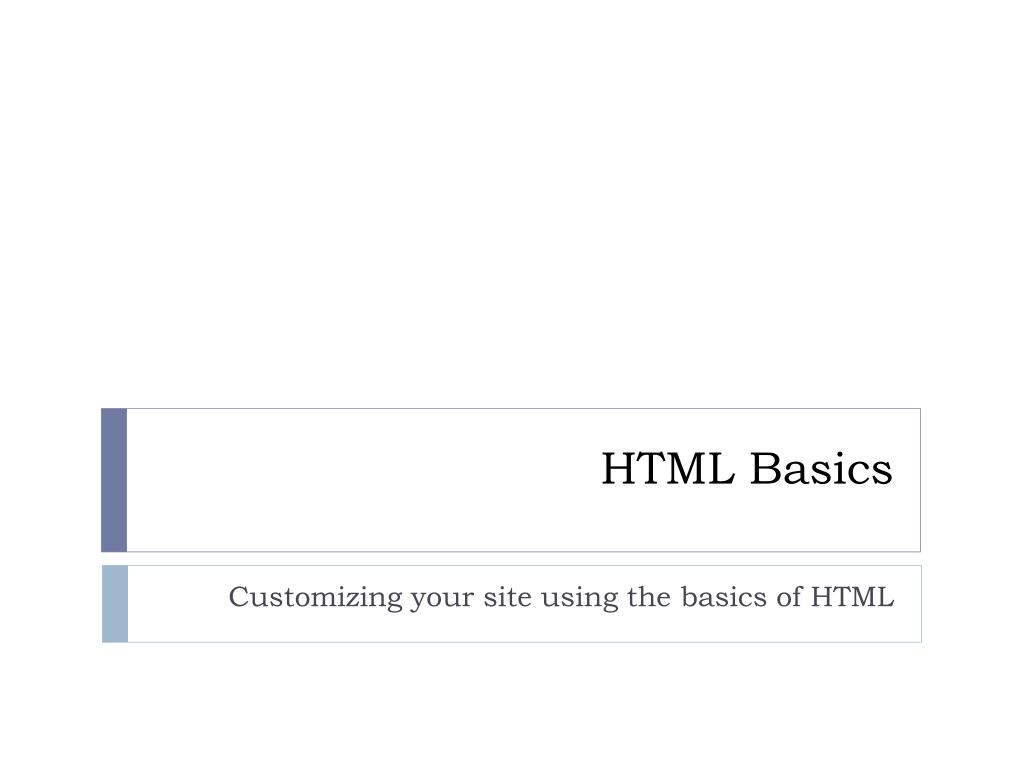The image size is (1024, 768).
Task: Click the gap between title and subtitle boxes
Action: pyautogui.click(x=512, y=558)
